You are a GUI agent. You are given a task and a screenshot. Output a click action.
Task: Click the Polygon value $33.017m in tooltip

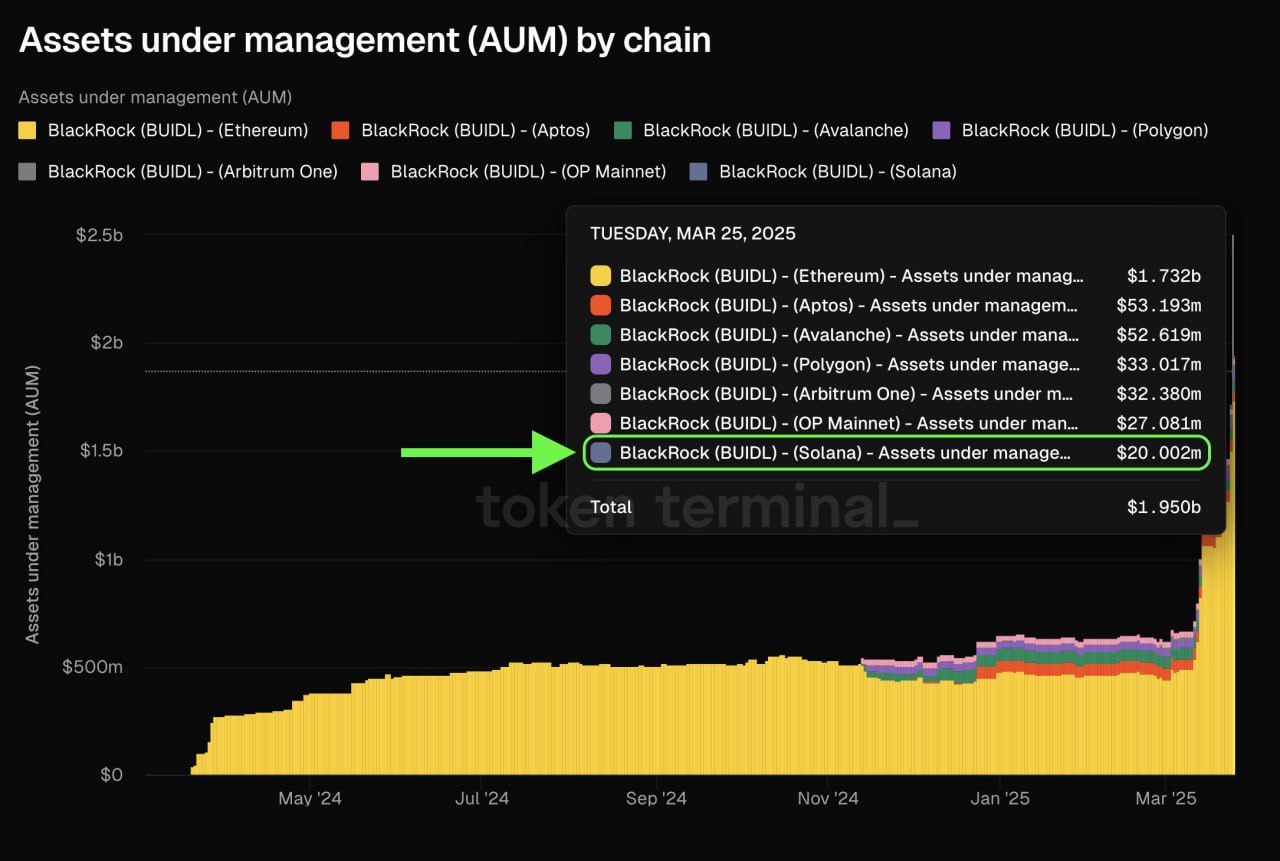(x=1159, y=365)
